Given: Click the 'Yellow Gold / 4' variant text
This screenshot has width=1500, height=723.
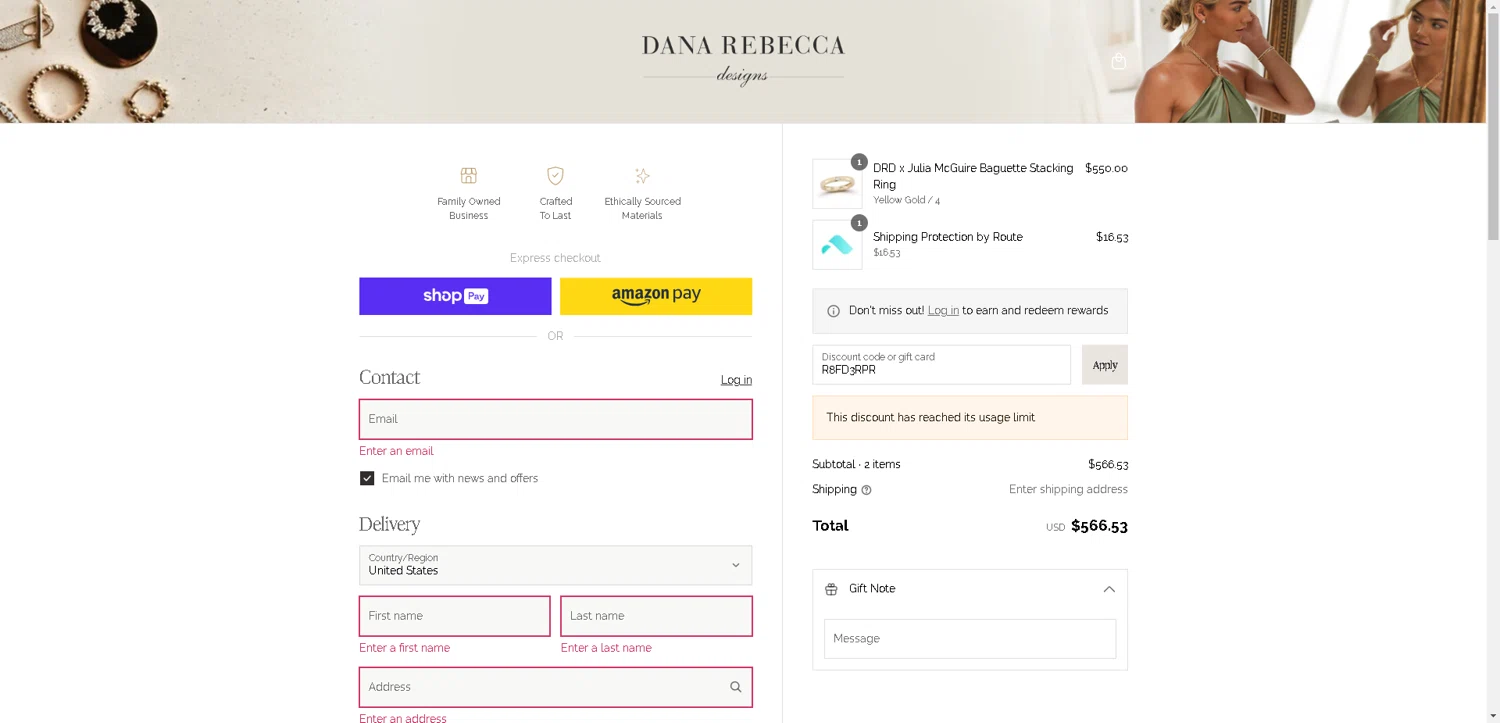Looking at the screenshot, I should point(906,201).
